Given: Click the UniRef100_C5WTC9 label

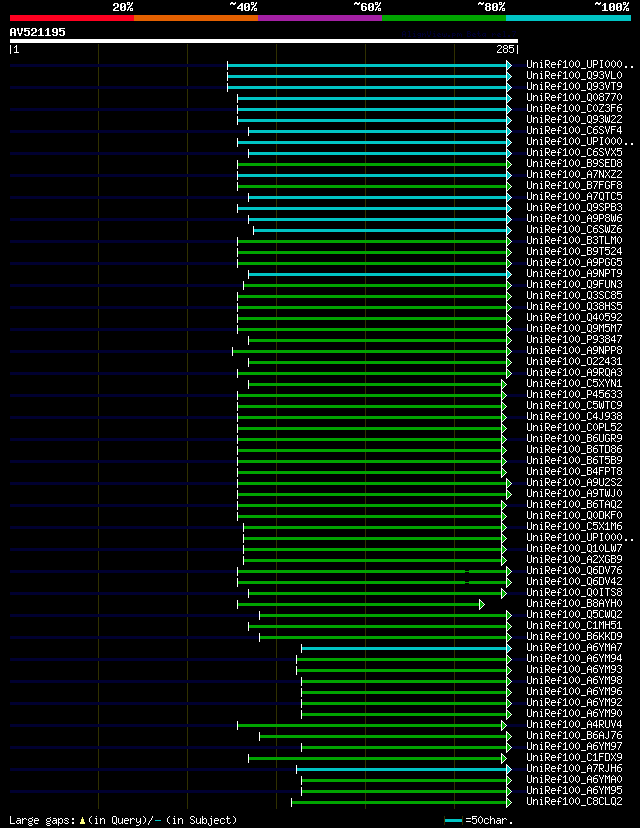Looking at the screenshot, I should coord(574,406).
